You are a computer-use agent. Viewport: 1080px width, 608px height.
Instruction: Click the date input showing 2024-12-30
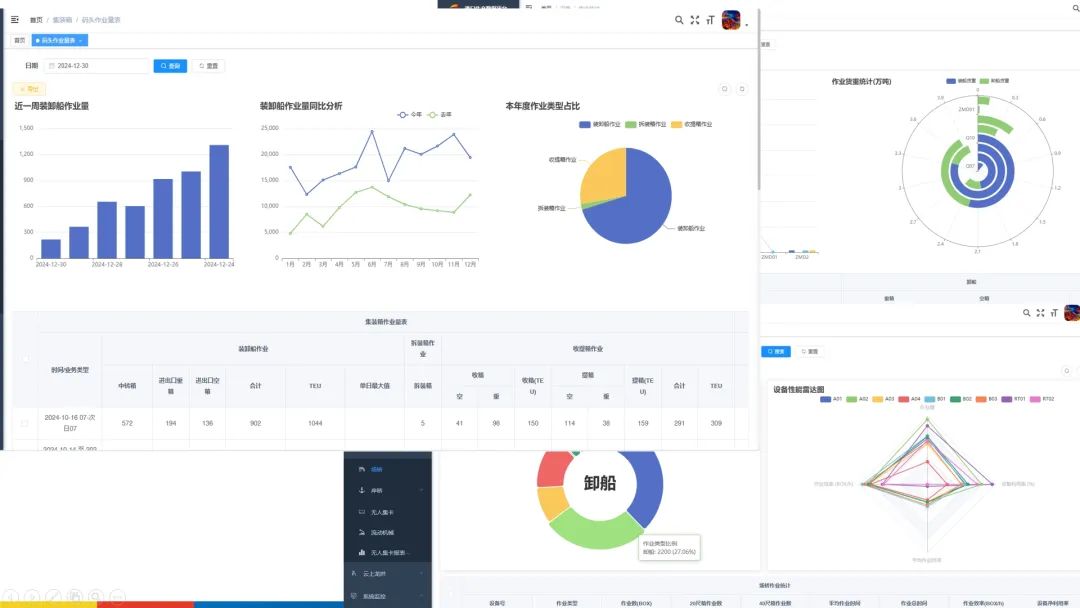pos(98,66)
